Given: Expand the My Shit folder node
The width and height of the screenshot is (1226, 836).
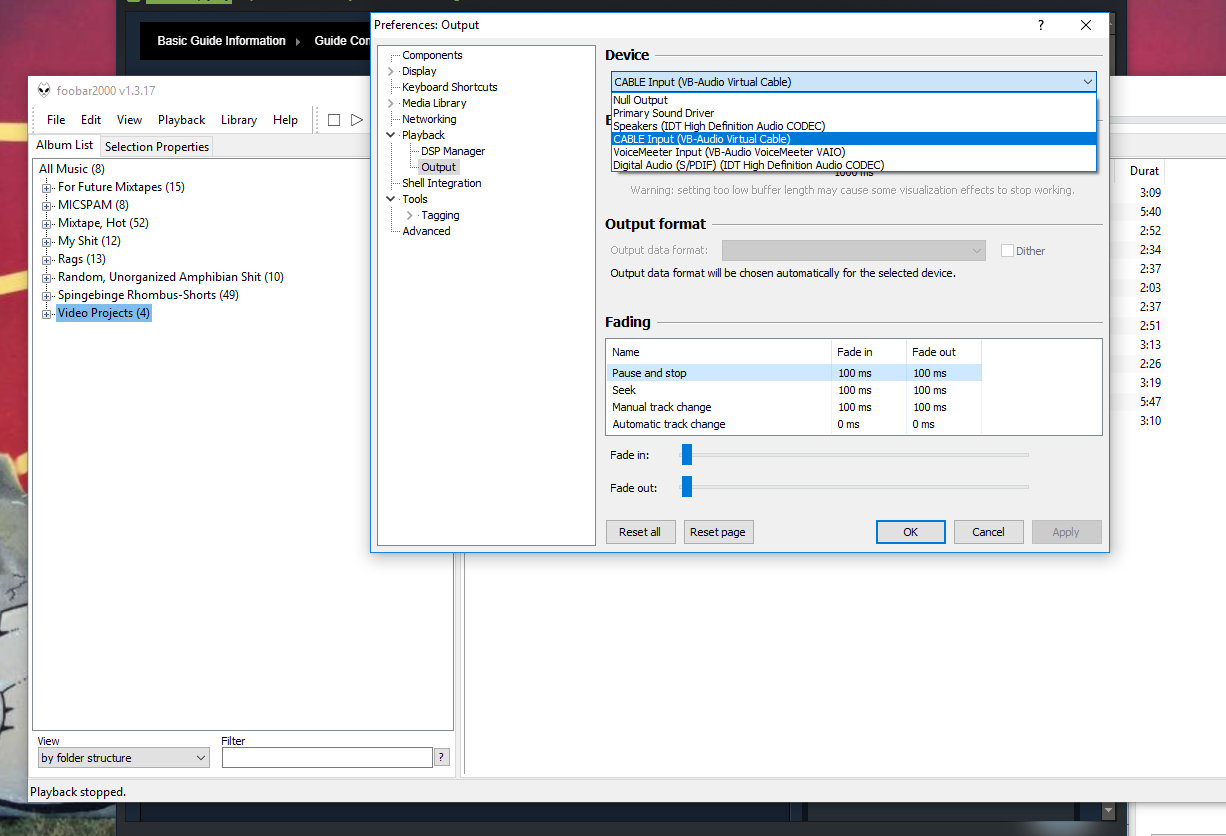Looking at the screenshot, I should pos(46,242).
